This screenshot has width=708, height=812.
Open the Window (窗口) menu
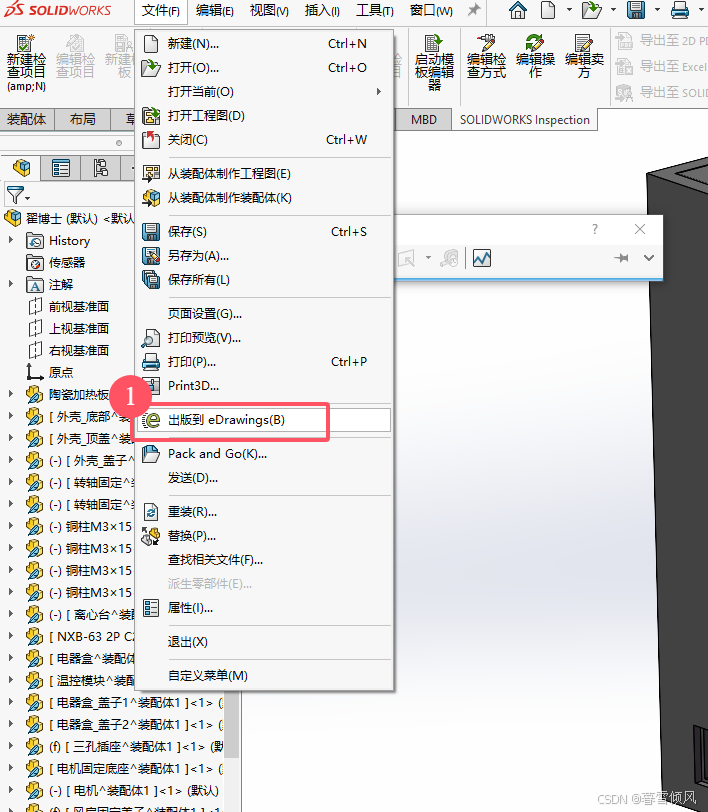[431, 10]
